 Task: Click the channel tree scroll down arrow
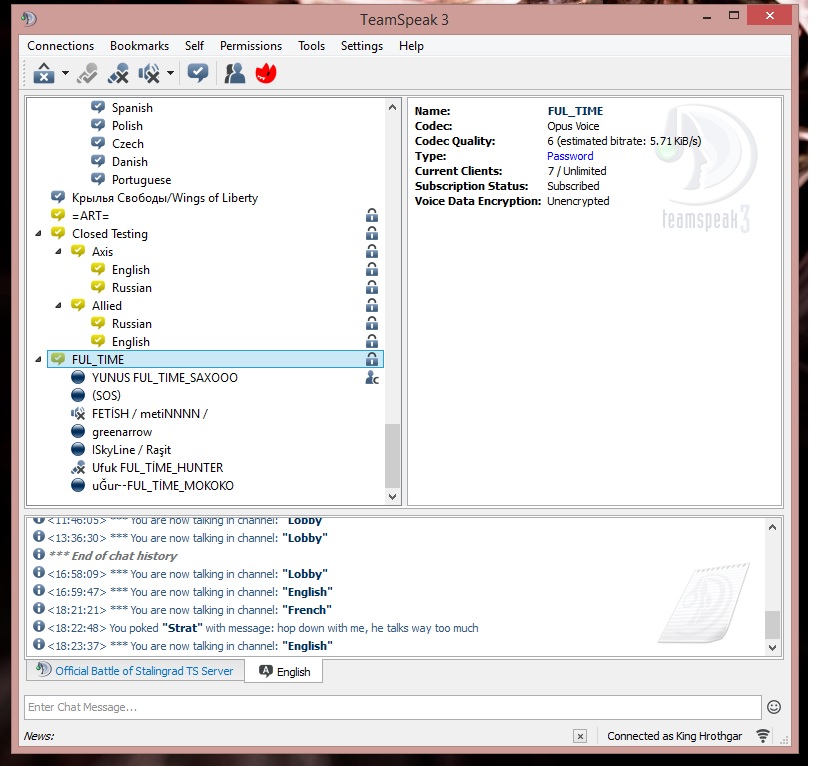392,496
